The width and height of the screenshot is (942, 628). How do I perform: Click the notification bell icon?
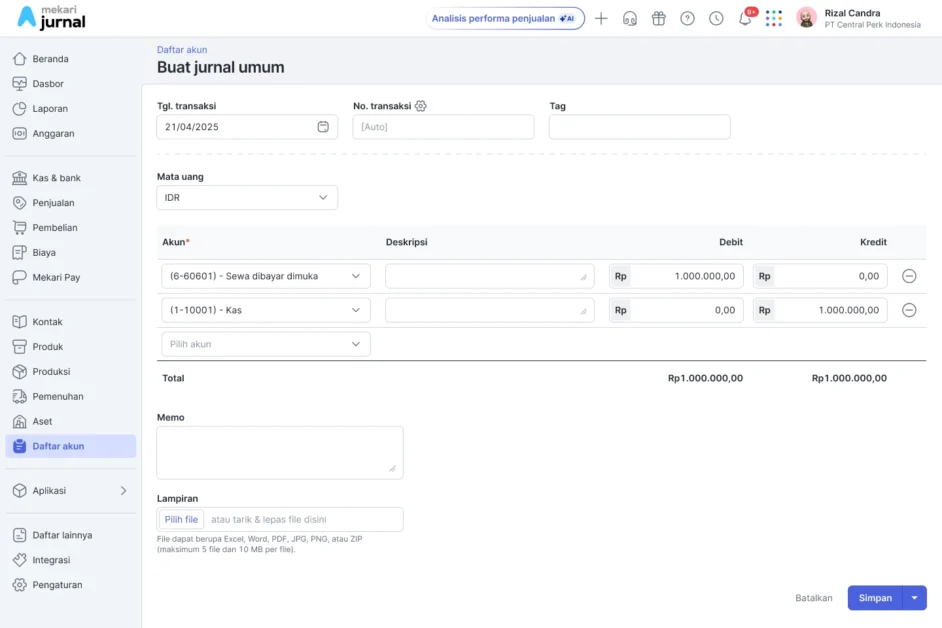click(x=745, y=18)
